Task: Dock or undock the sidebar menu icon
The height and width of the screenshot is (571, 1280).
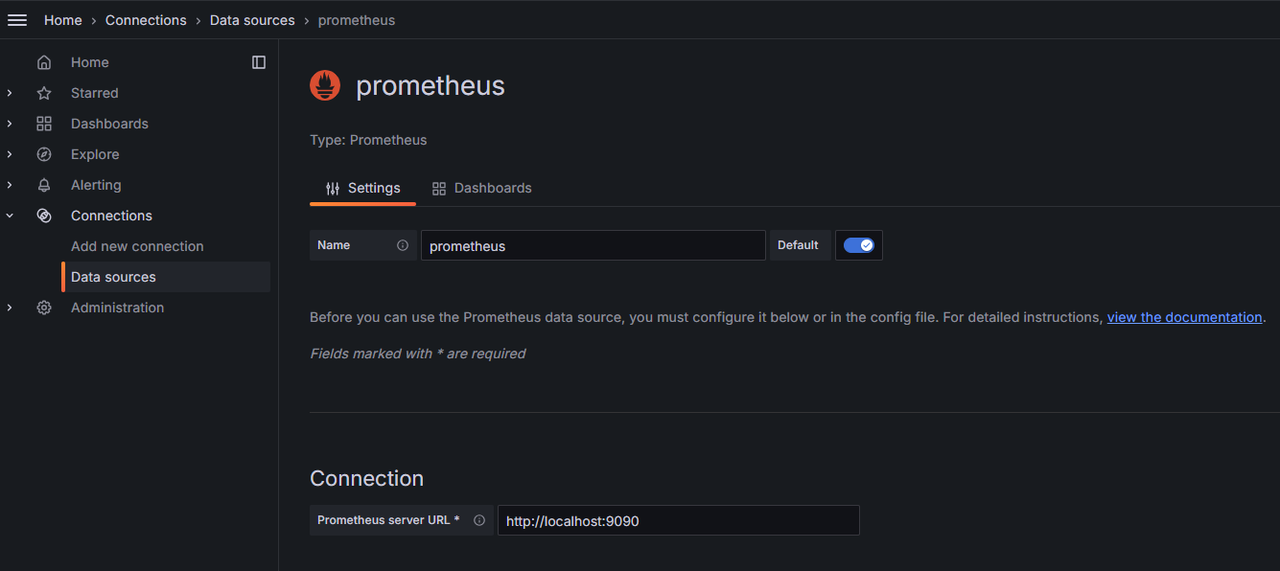Action: [x=259, y=62]
